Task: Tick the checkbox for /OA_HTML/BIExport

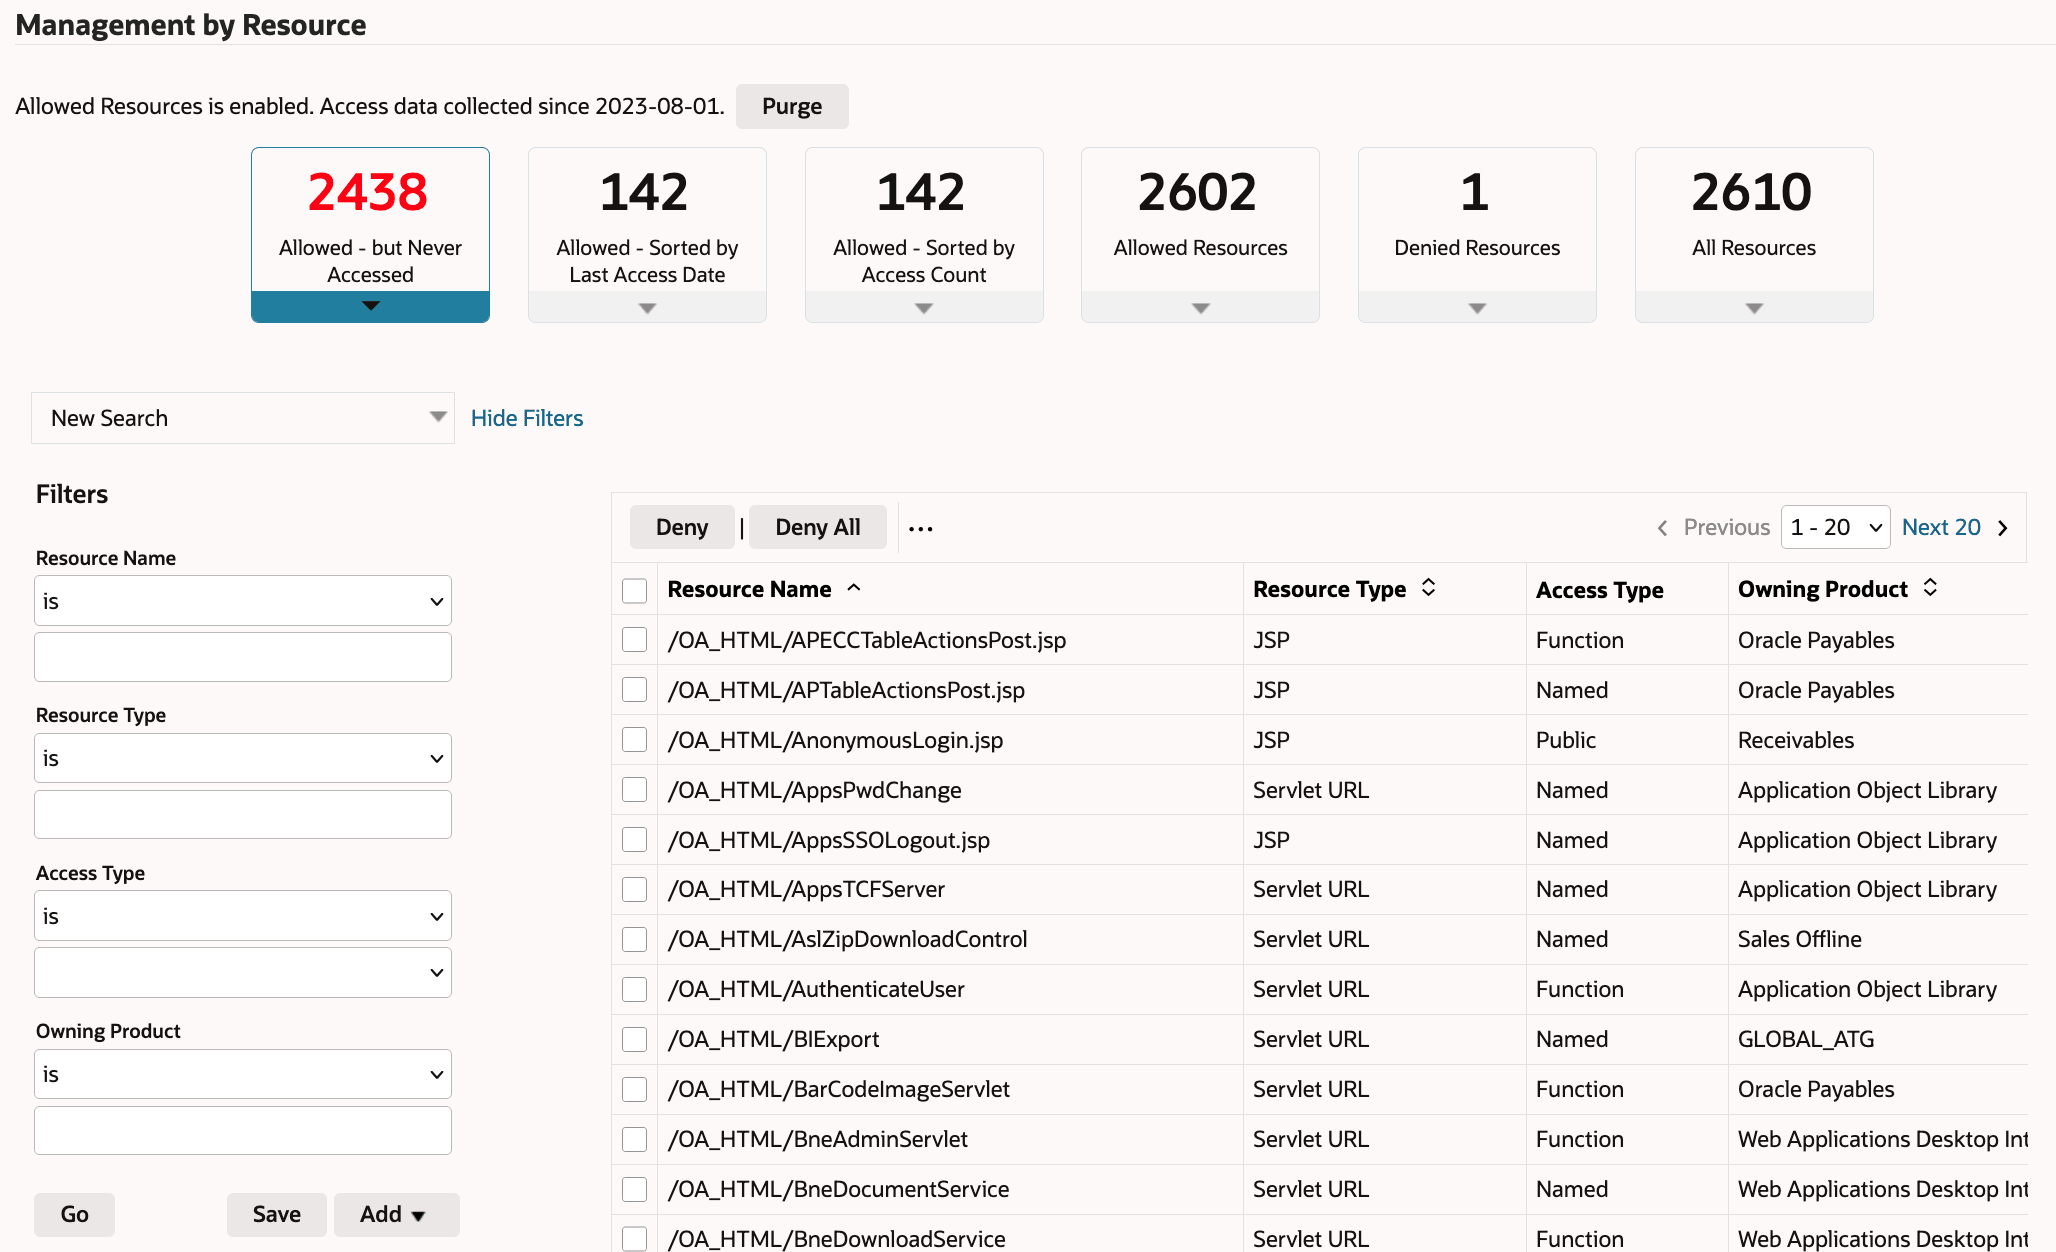Action: click(x=634, y=1039)
